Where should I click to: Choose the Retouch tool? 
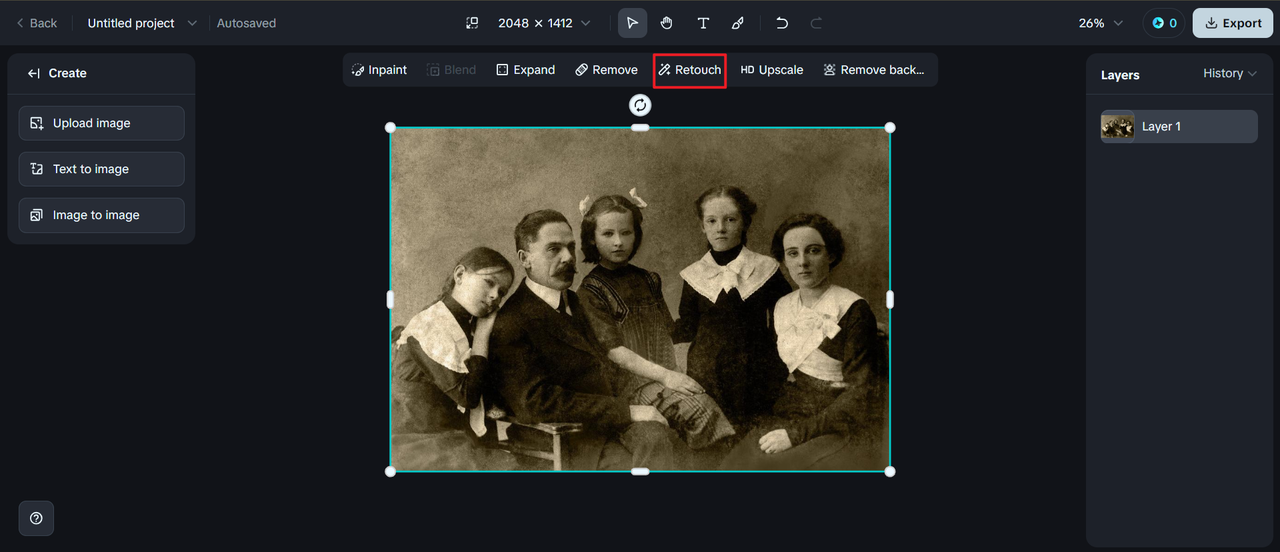pyautogui.click(x=689, y=70)
